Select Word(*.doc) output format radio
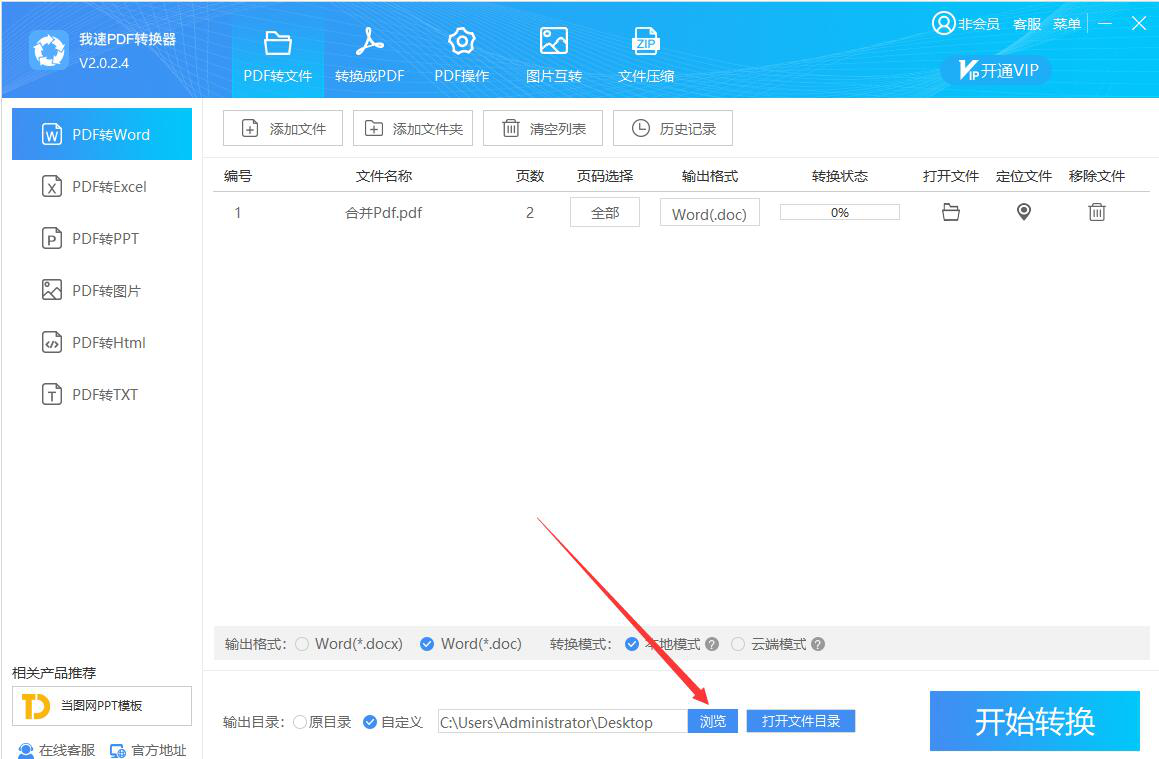The height and width of the screenshot is (759, 1159). coord(427,644)
